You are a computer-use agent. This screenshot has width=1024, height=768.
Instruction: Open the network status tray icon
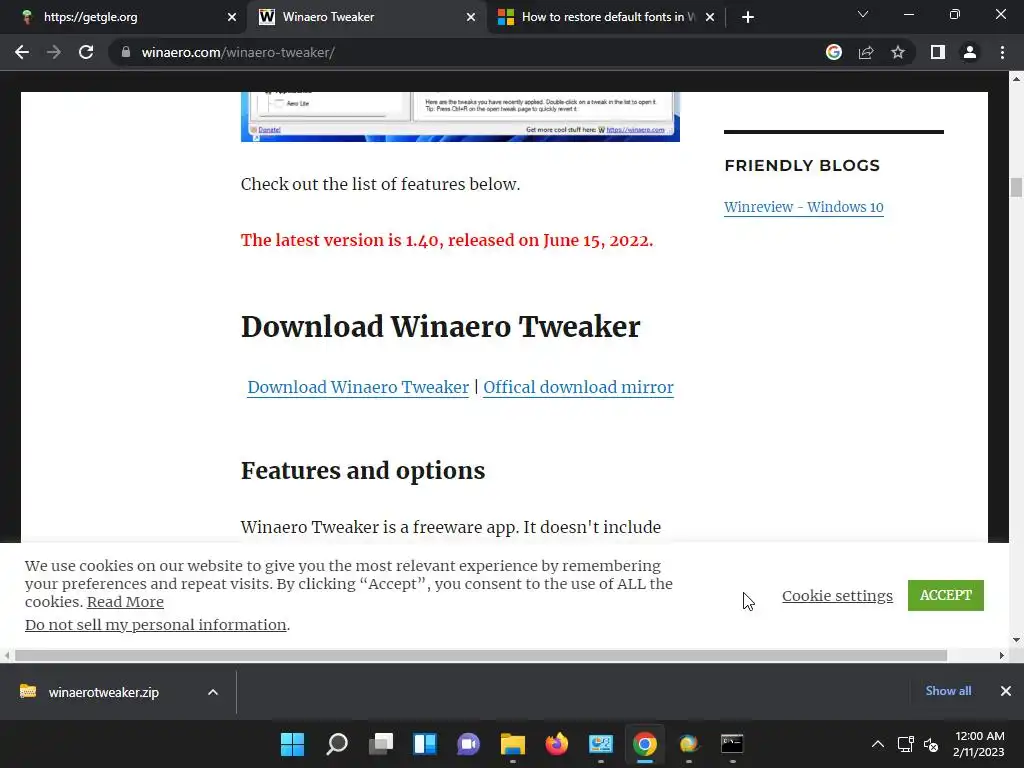(905, 744)
